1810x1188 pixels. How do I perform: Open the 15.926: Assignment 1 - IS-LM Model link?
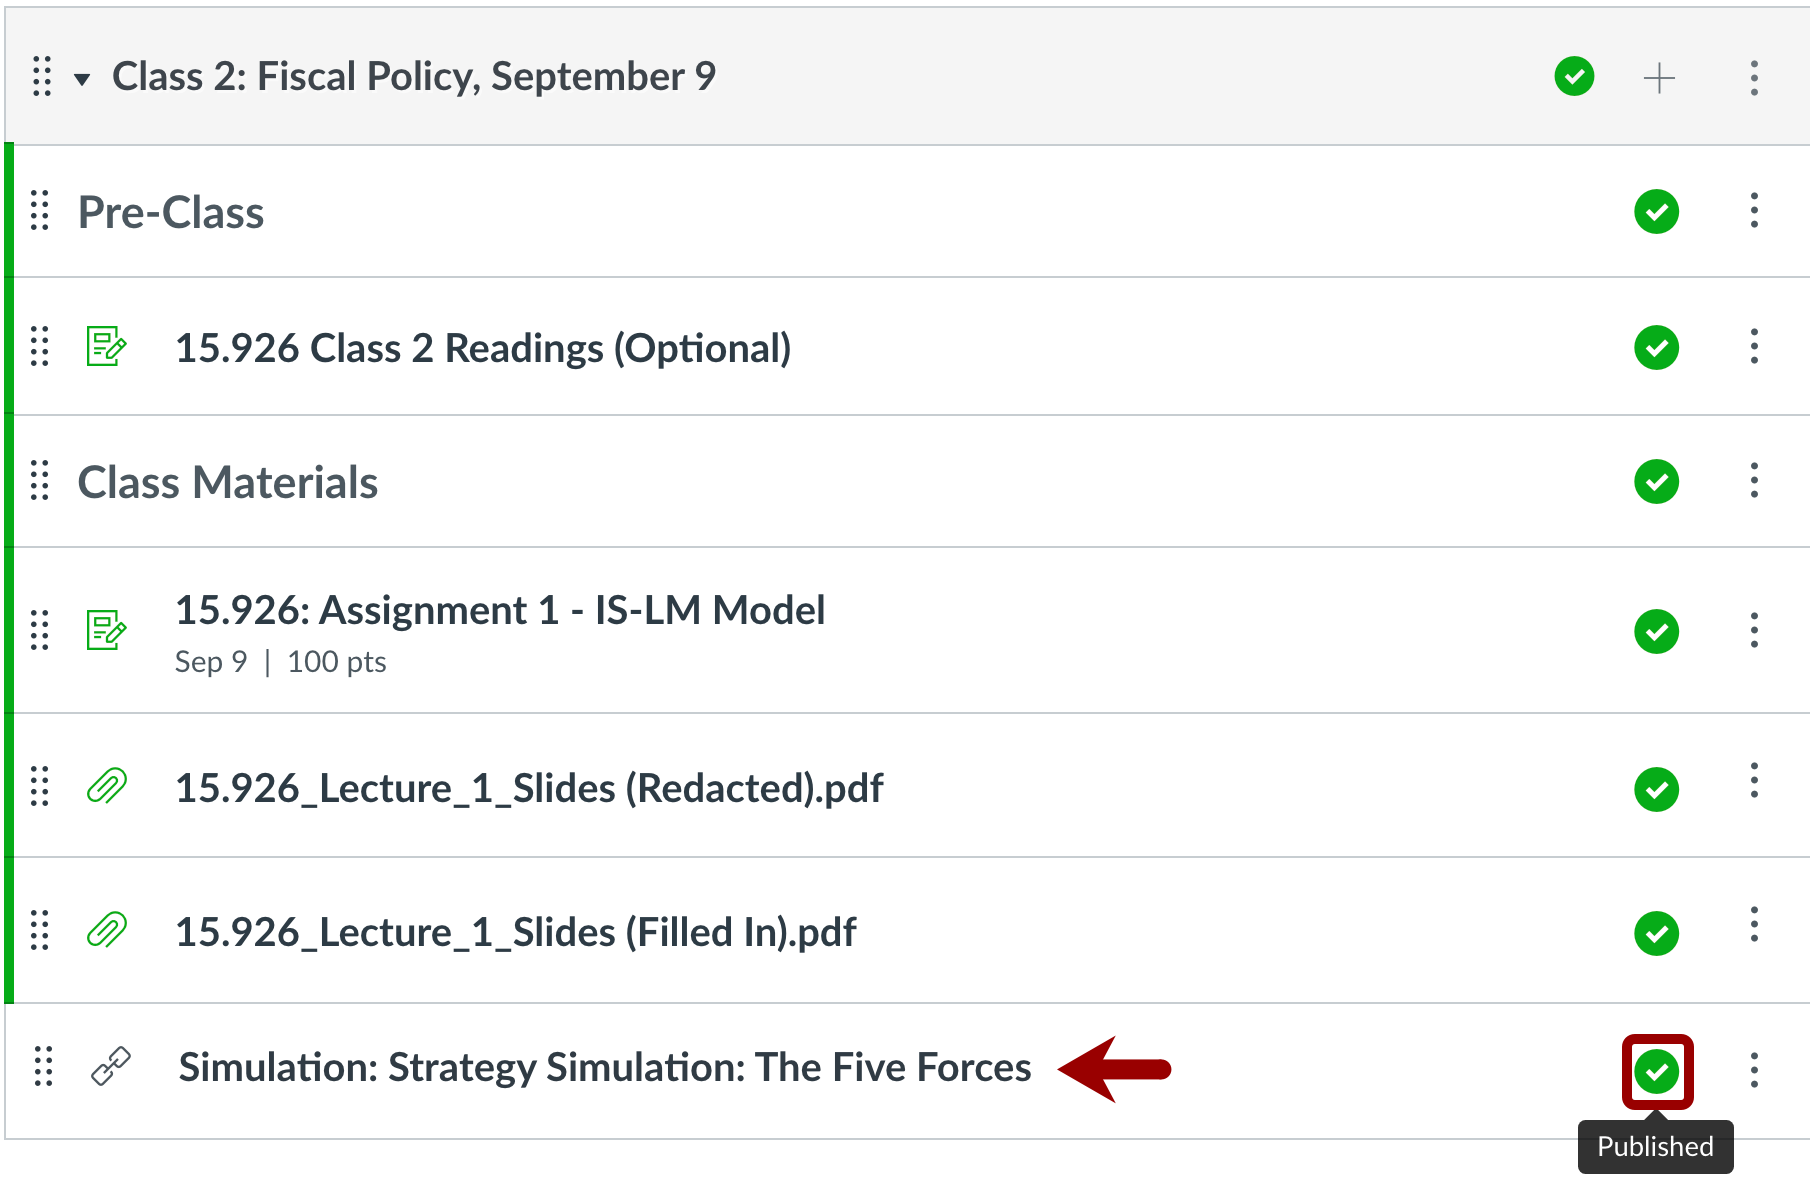point(500,610)
